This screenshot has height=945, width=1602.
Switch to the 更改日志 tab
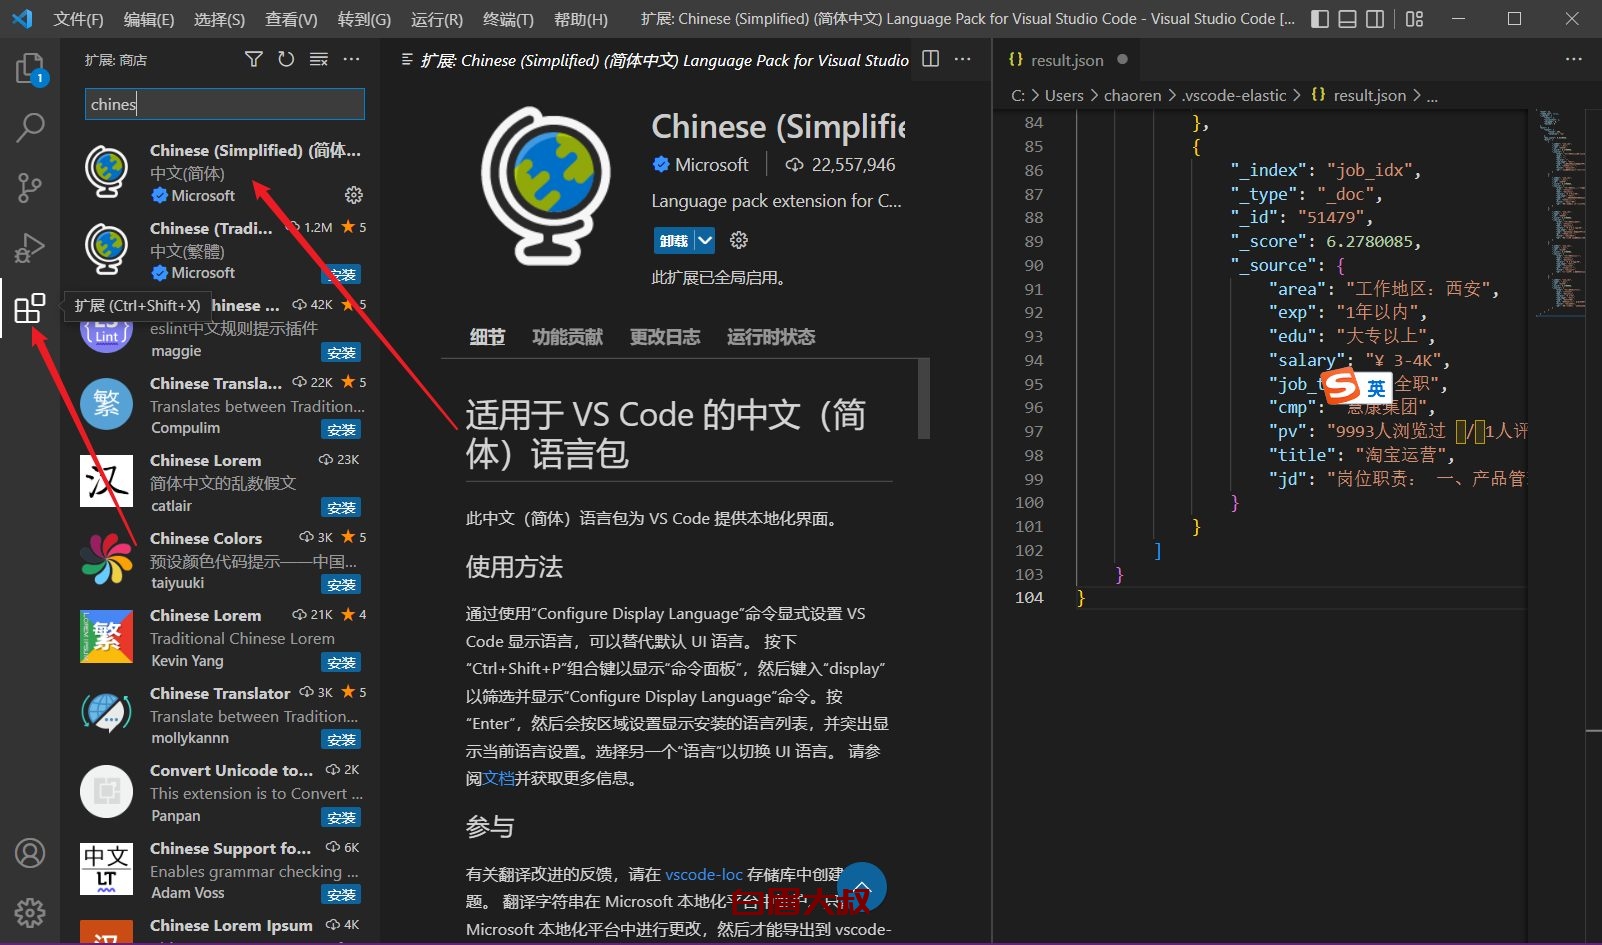click(665, 337)
